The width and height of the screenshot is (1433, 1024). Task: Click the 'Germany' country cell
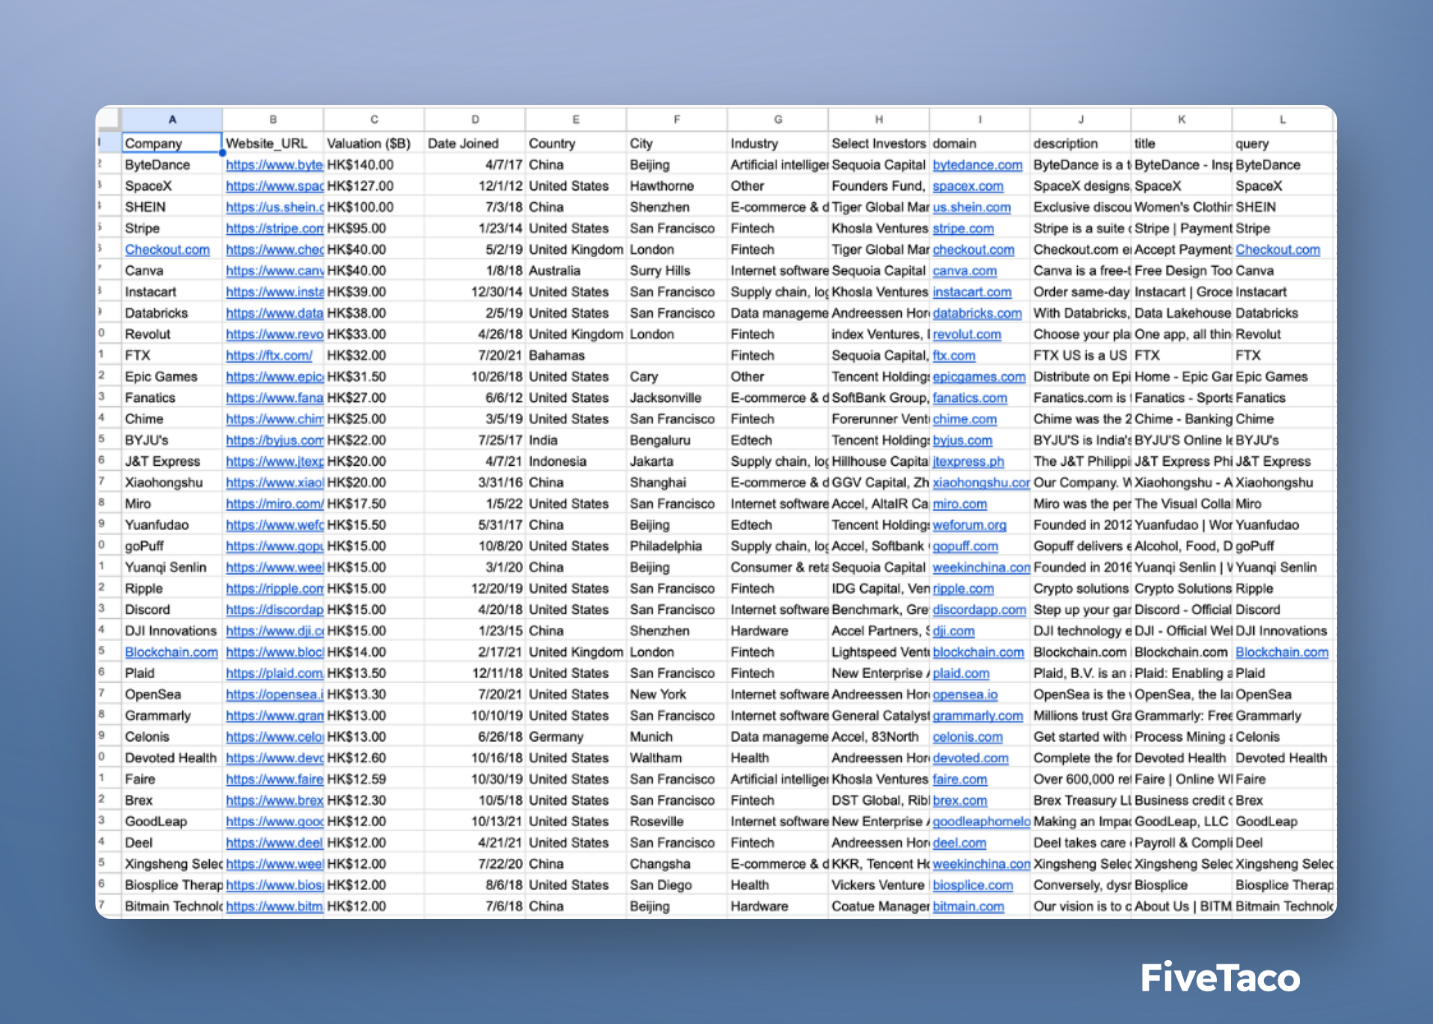(x=576, y=737)
